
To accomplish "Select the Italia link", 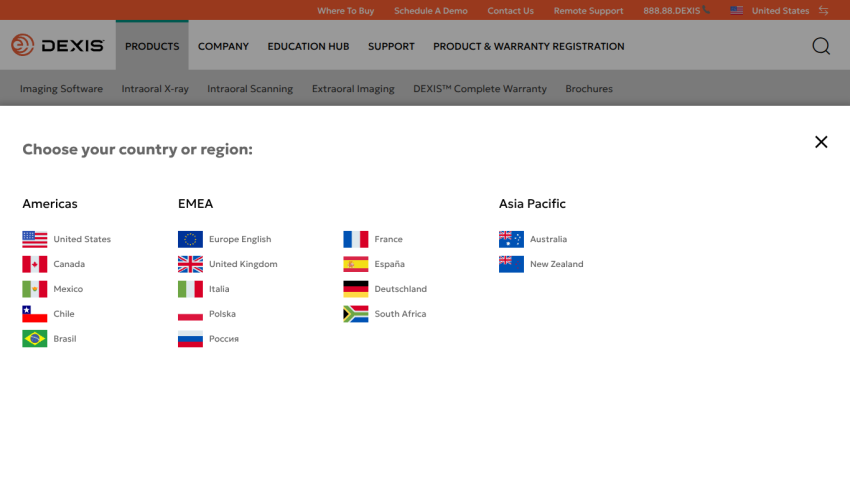I will coord(219,289).
